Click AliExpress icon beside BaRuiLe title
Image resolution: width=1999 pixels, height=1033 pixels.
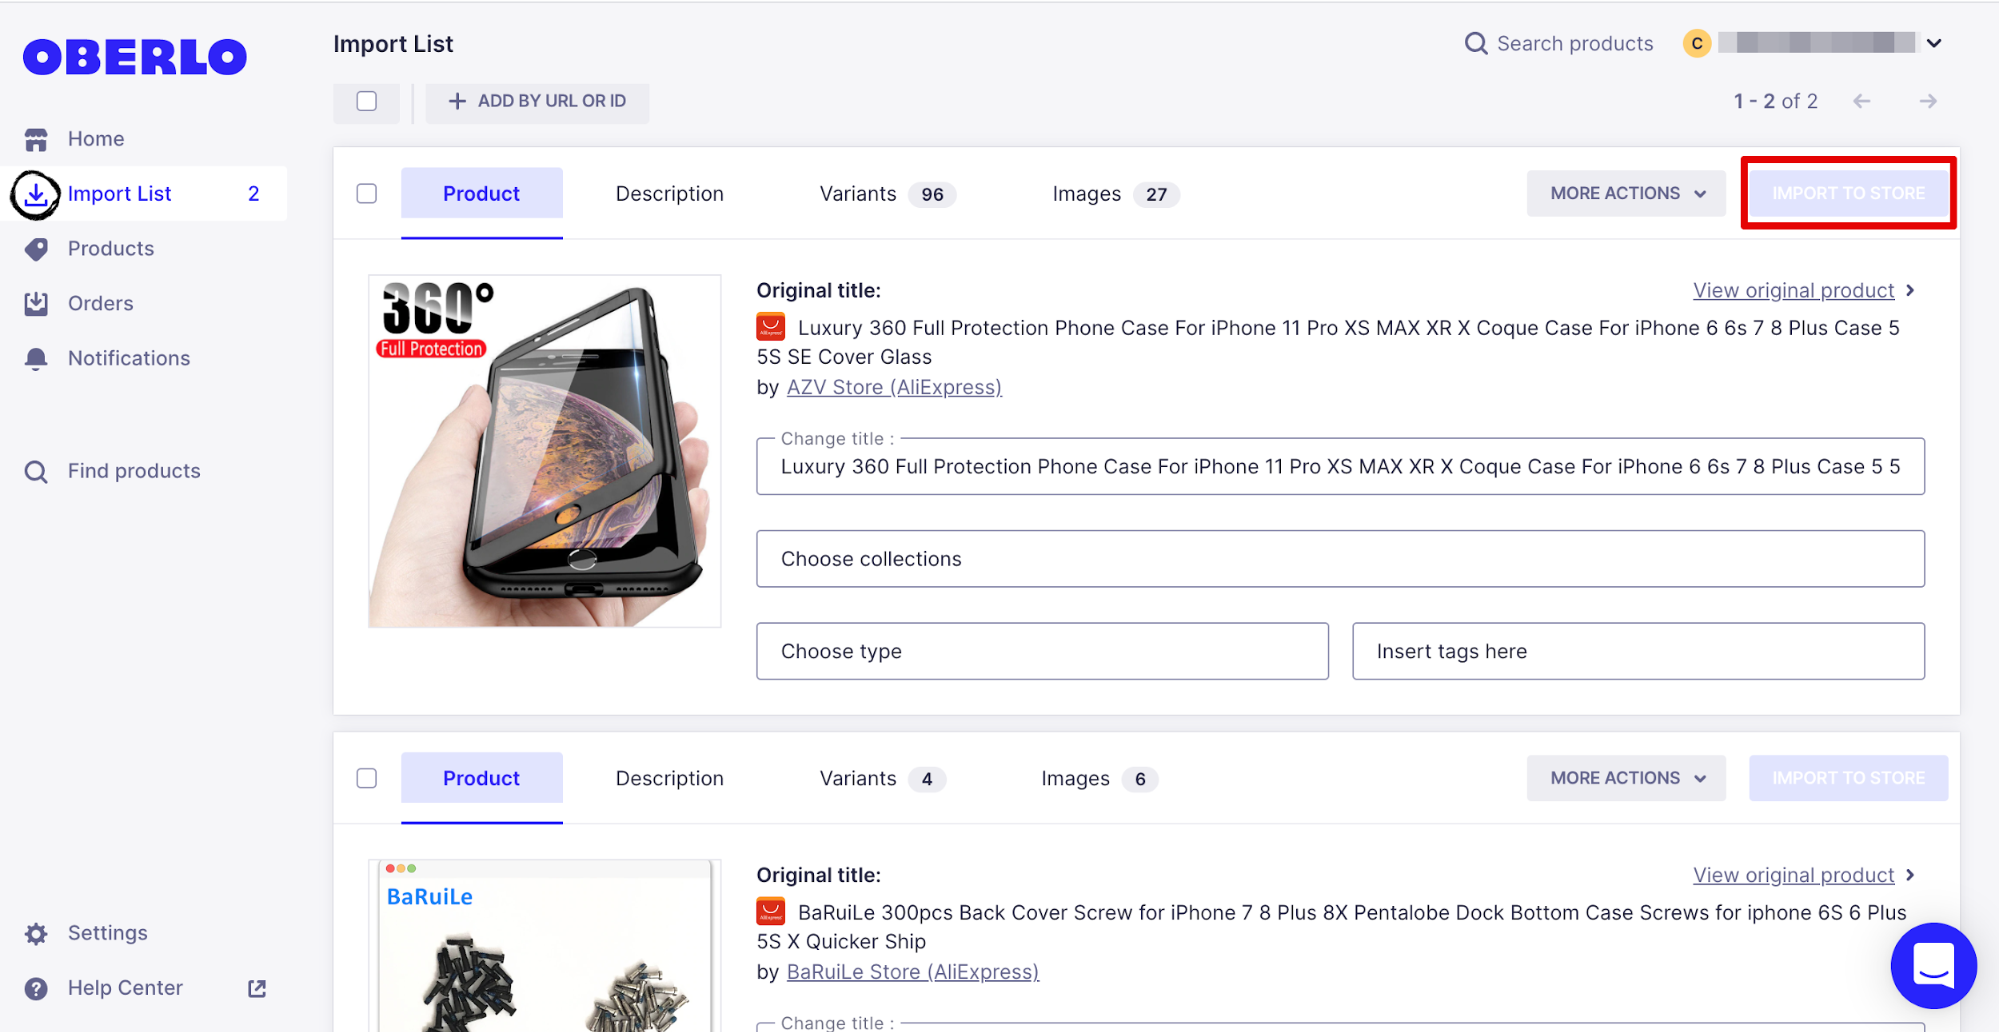(771, 912)
